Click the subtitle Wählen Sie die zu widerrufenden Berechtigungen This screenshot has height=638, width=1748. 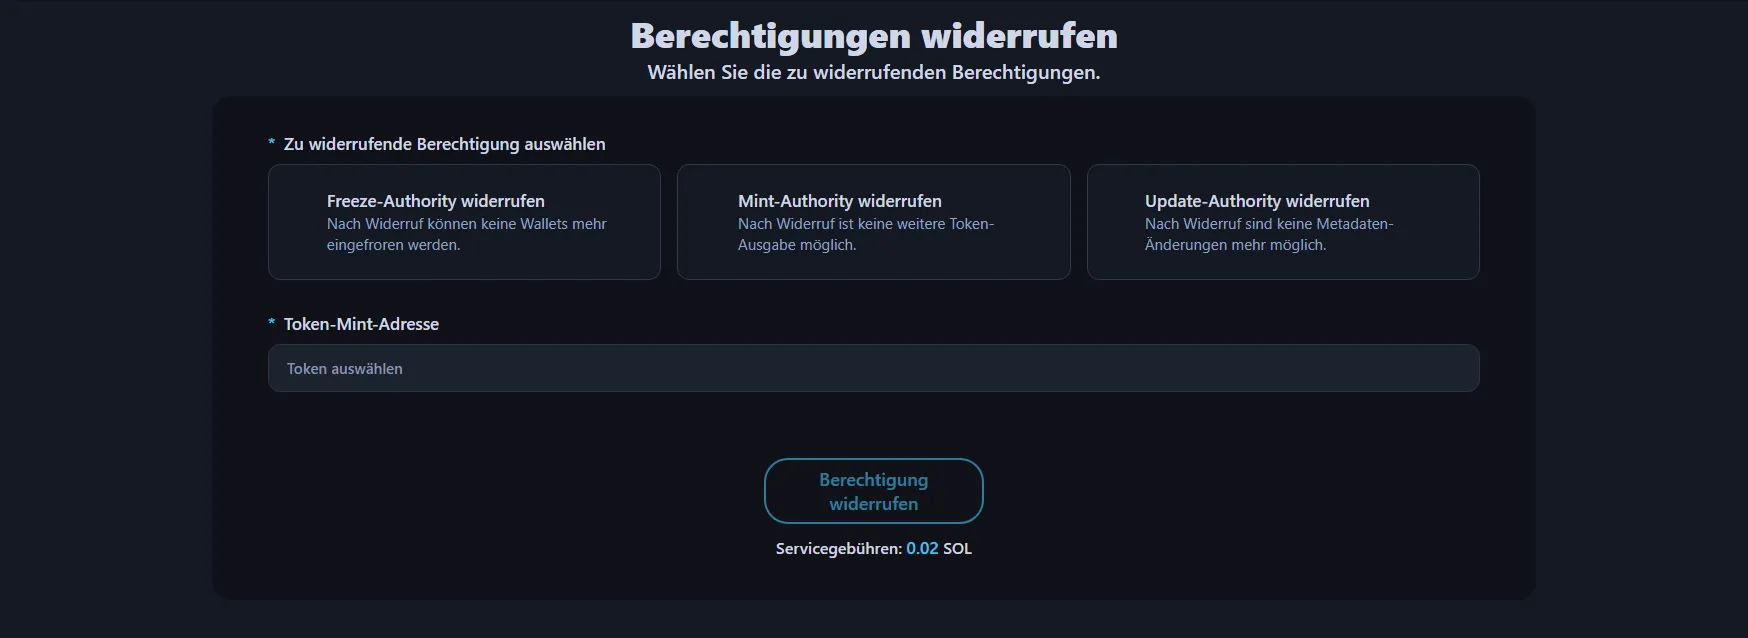(873, 73)
